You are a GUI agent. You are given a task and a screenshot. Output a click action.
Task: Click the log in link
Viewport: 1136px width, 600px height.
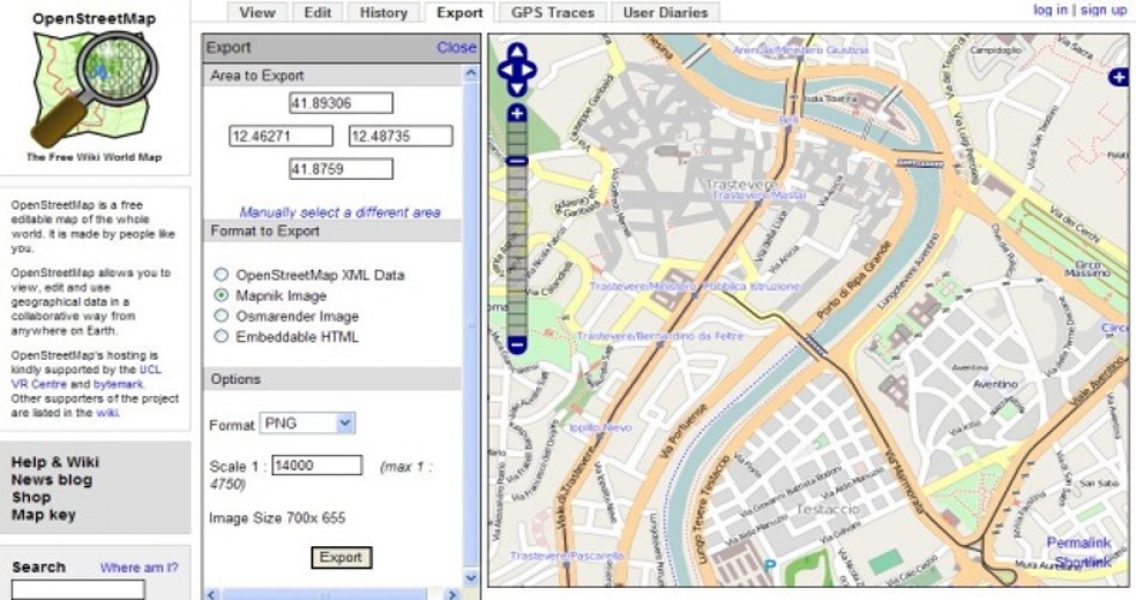[x=1050, y=9]
